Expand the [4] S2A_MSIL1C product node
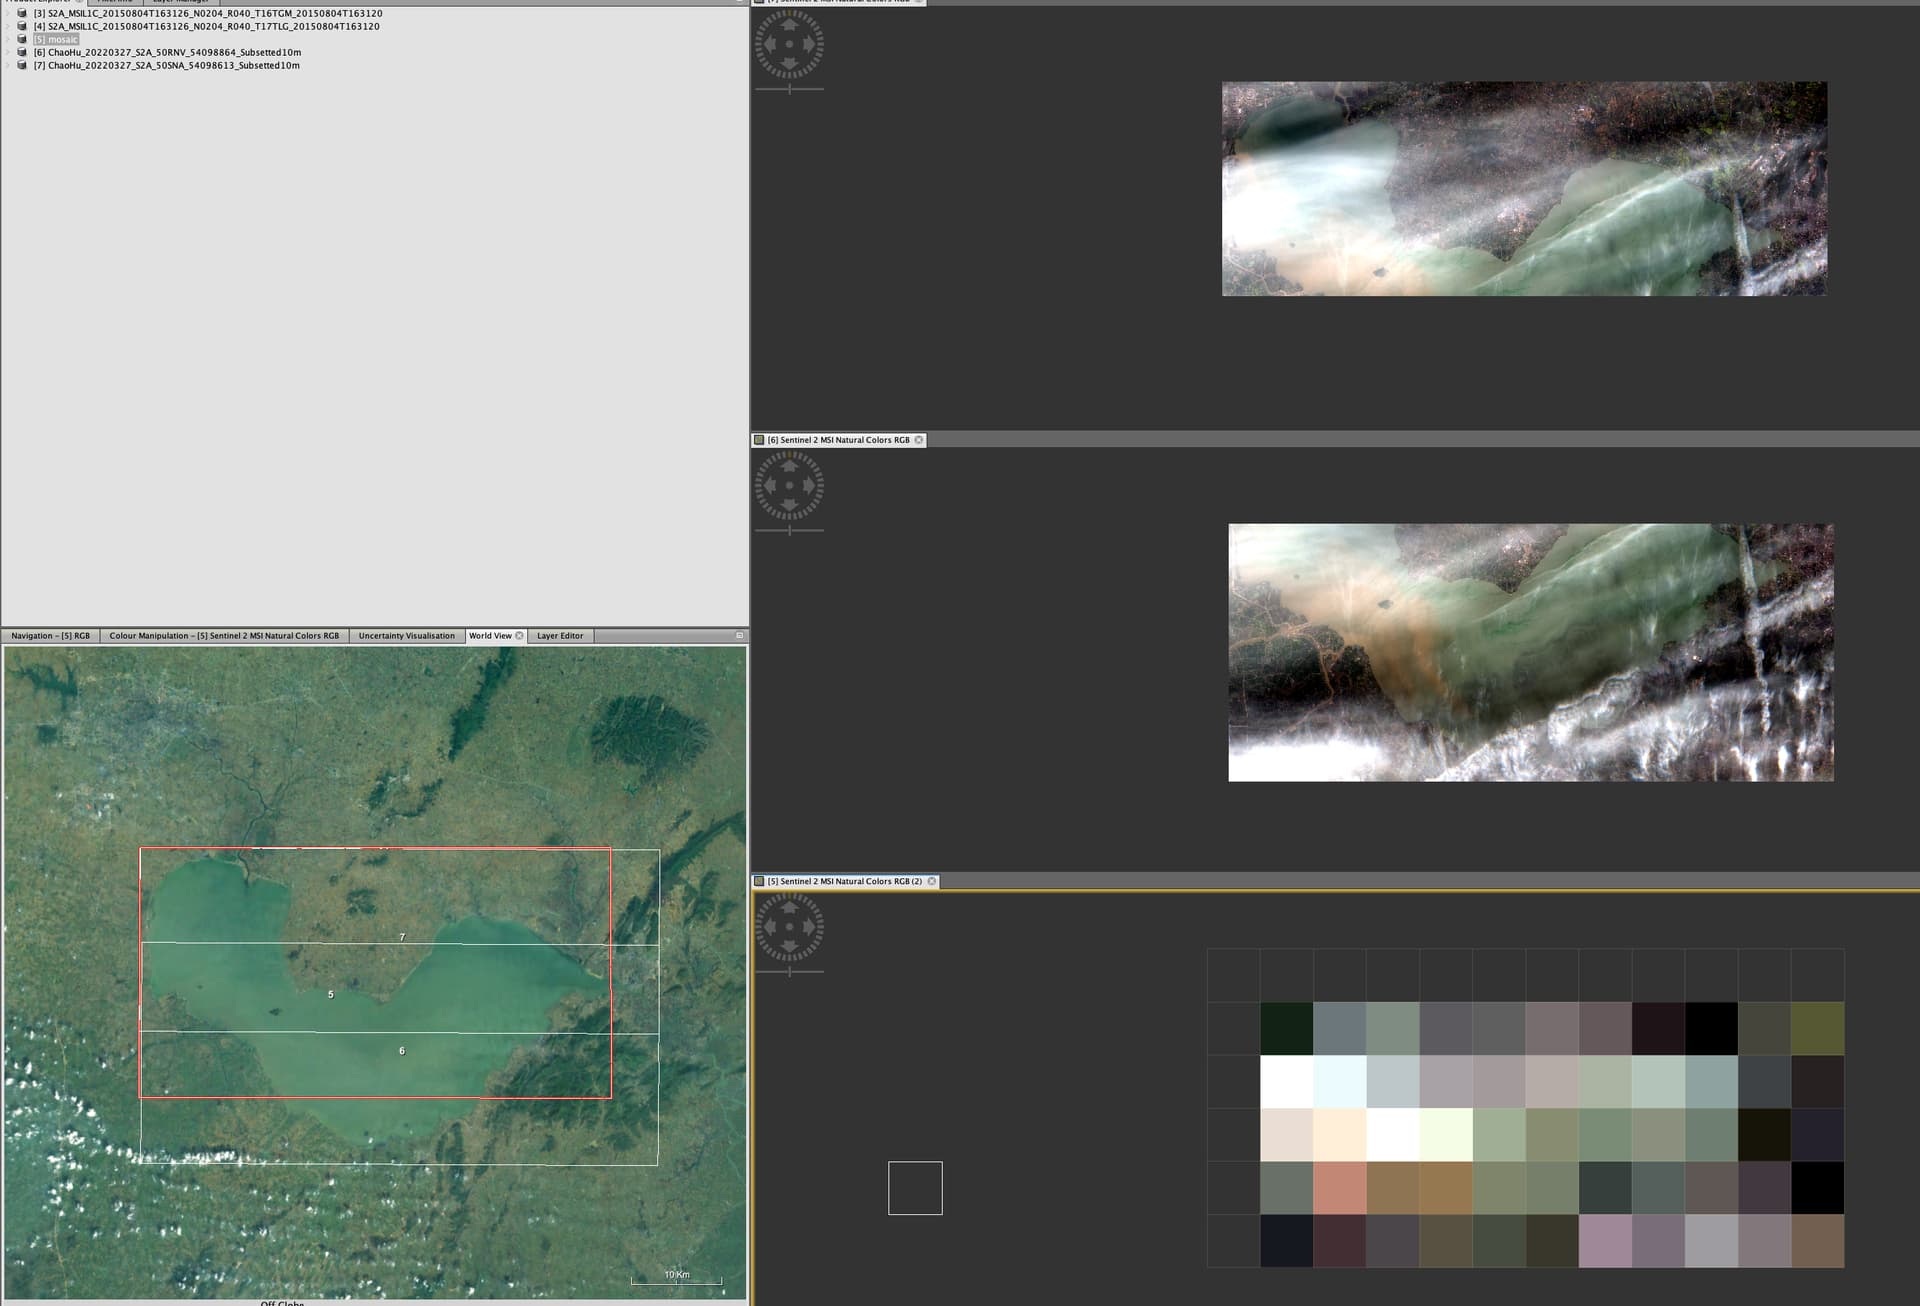This screenshot has height=1306, width=1920. (x=8, y=26)
